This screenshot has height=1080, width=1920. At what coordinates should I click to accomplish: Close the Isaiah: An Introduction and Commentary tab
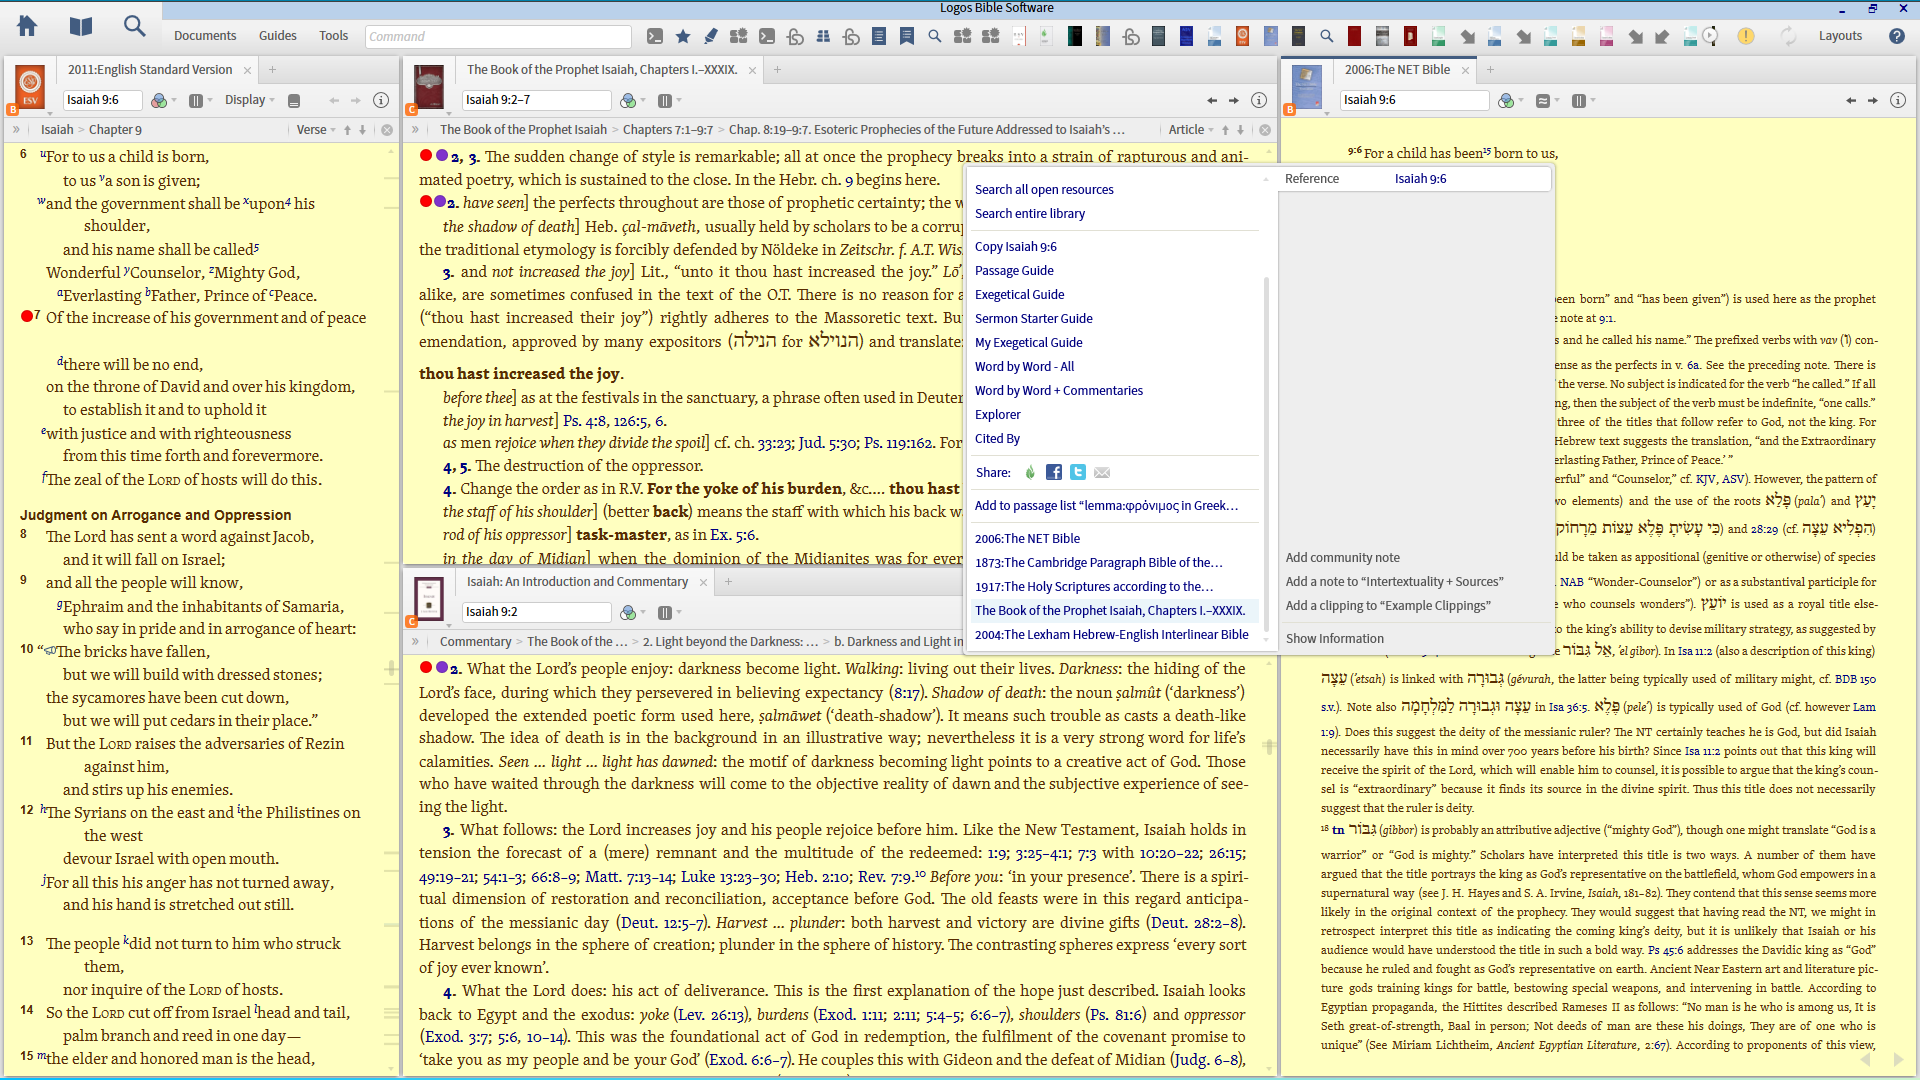coord(703,582)
